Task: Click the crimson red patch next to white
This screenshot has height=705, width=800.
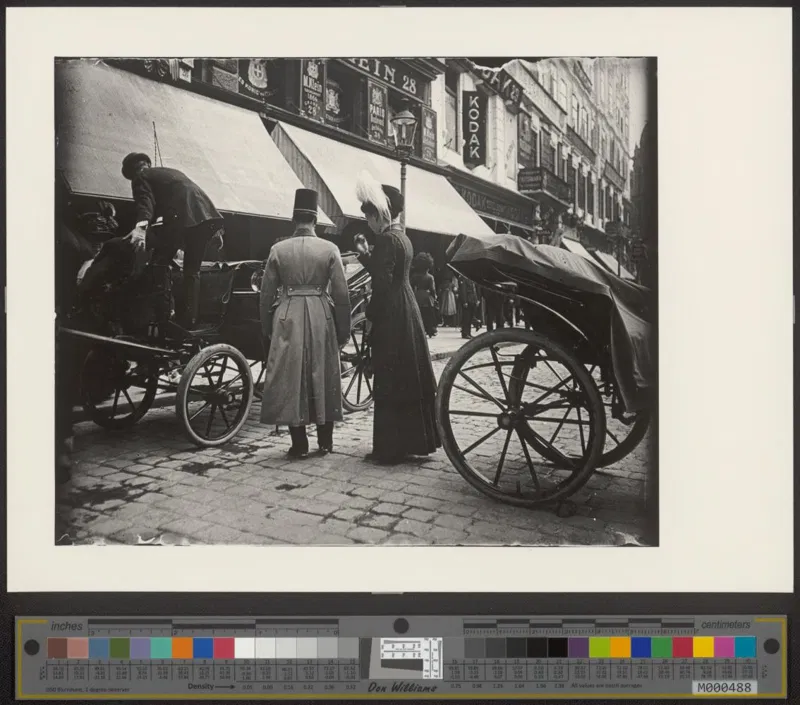Action: coord(224,648)
